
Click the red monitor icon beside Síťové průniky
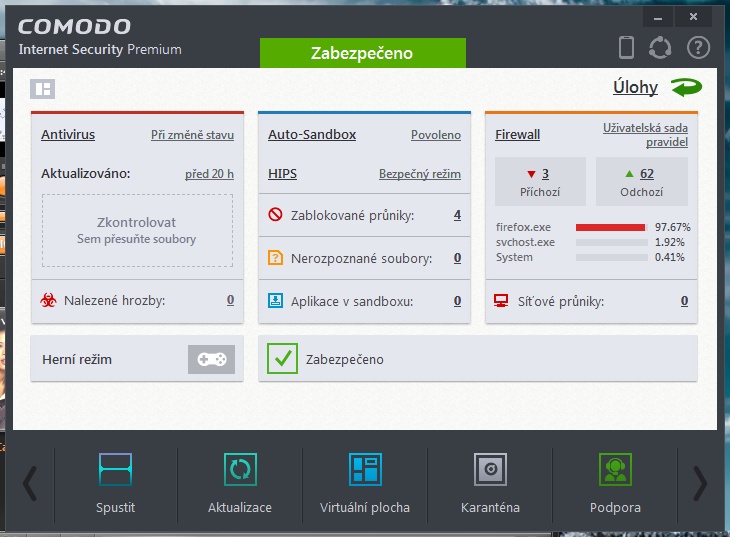tap(501, 300)
